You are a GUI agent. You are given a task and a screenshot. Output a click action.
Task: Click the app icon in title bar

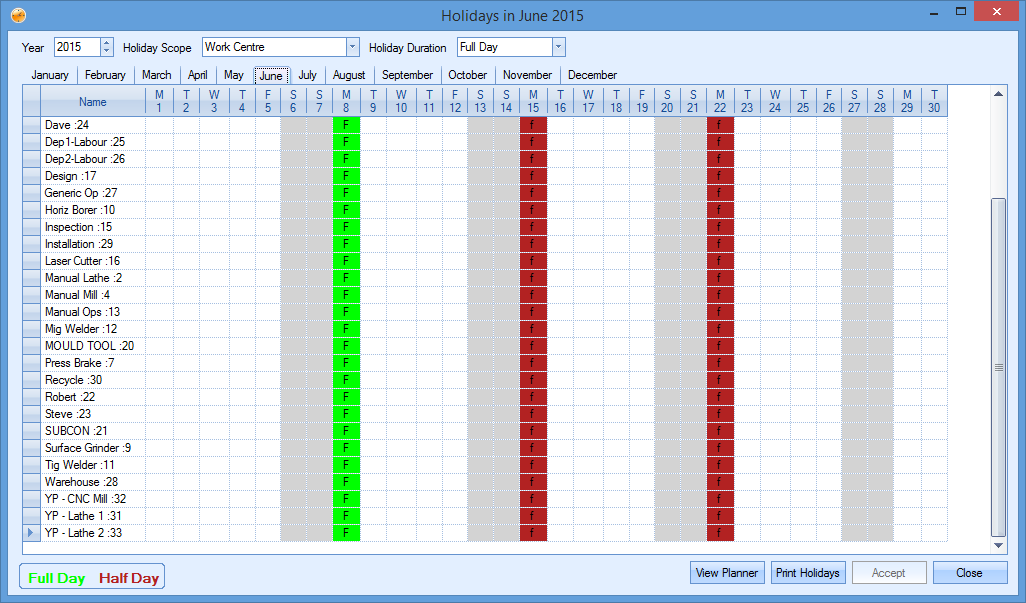(18, 15)
